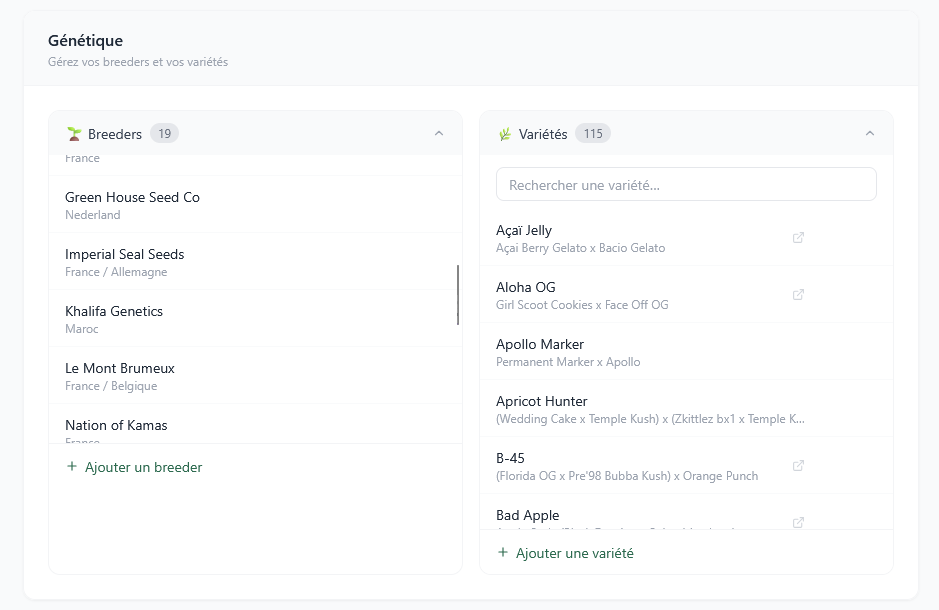Select Green House Seed Co breeder
The width and height of the screenshot is (939, 610).
[255, 205]
